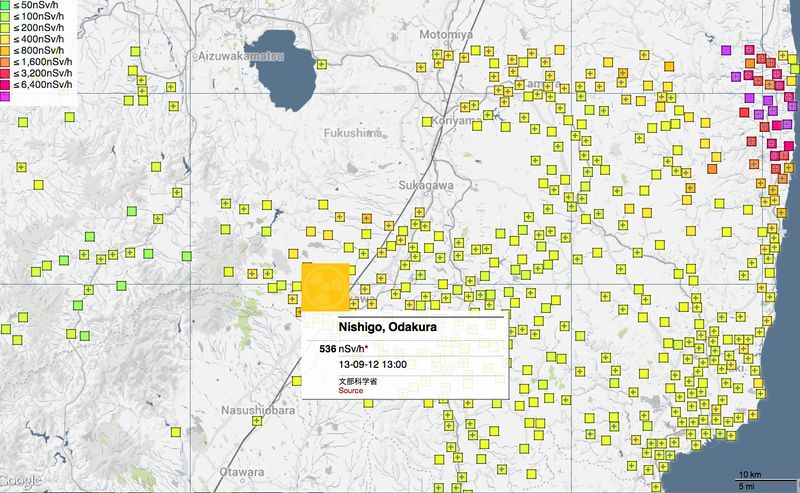Click the 13-09-12 13:00 timestamp
The height and width of the screenshot is (493, 800).
pos(372,365)
